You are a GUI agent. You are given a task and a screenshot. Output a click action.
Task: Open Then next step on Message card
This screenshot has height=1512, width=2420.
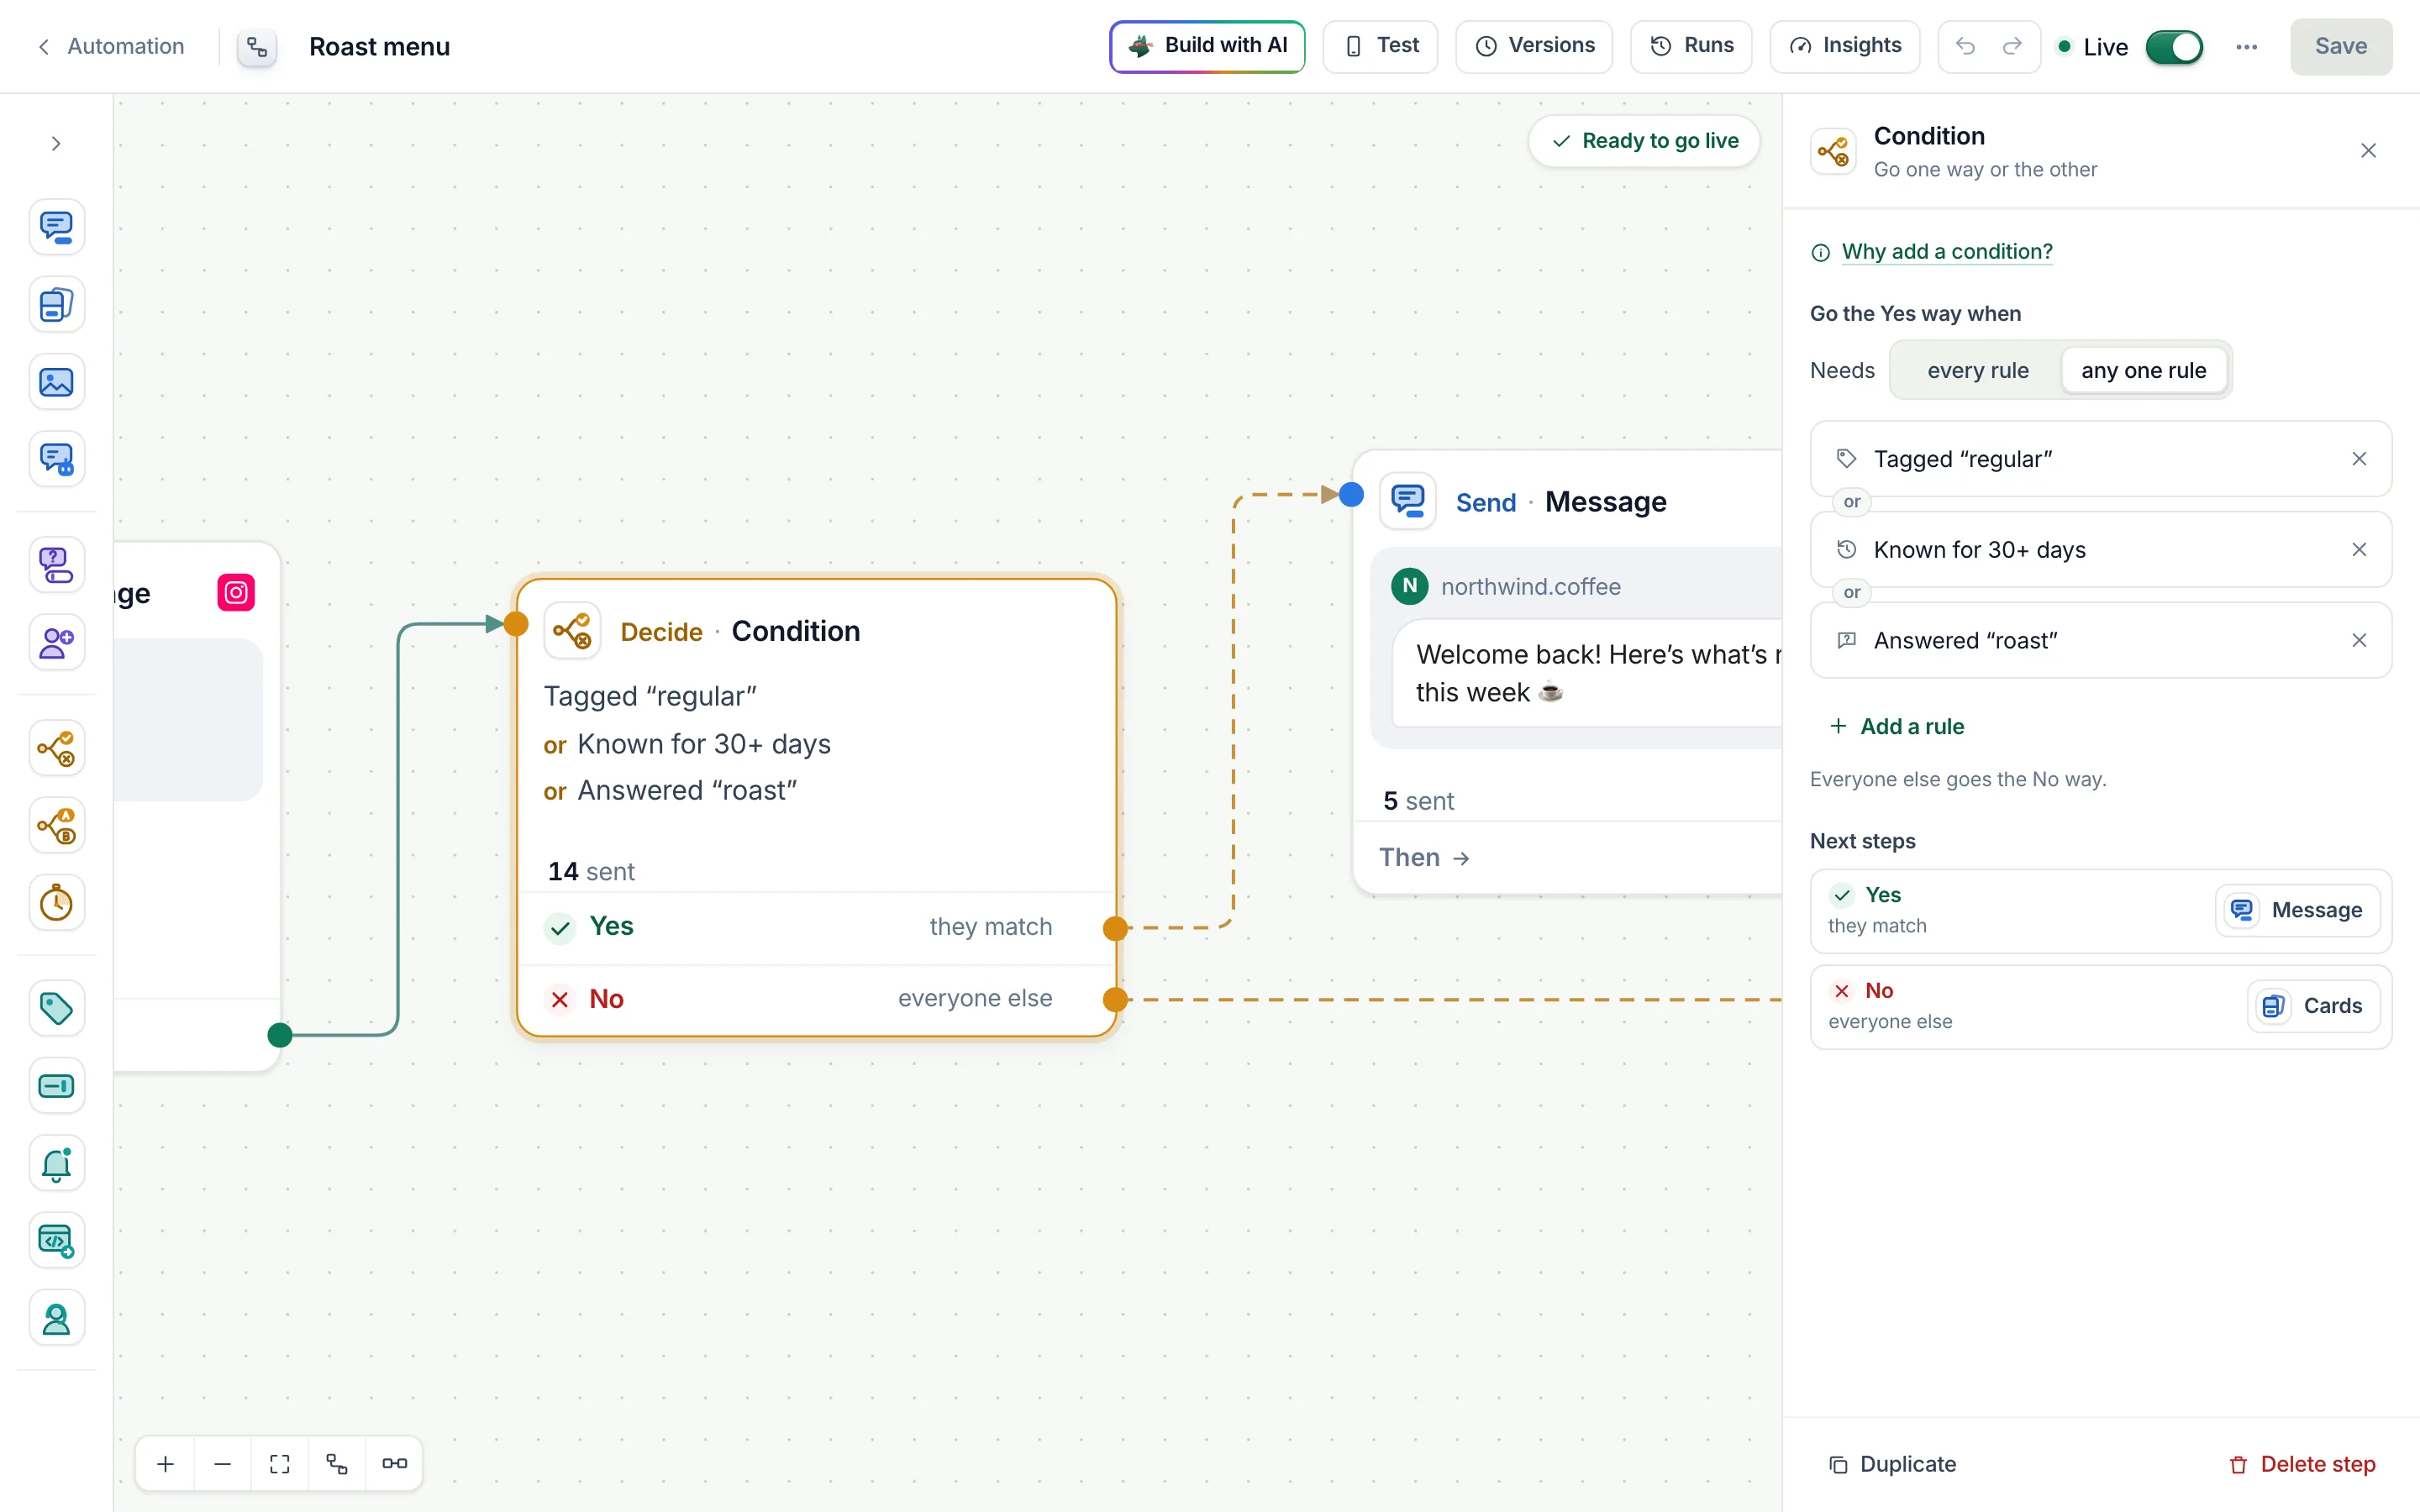click(1424, 857)
